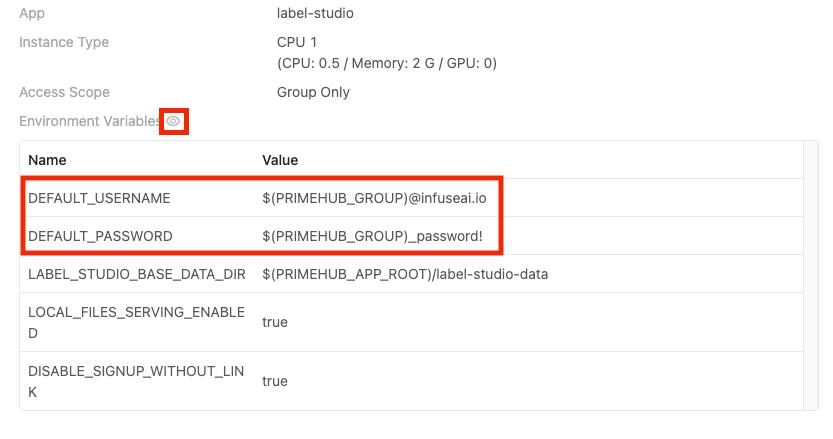Click the Value column header
The width and height of the screenshot is (833, 439).
280,160
